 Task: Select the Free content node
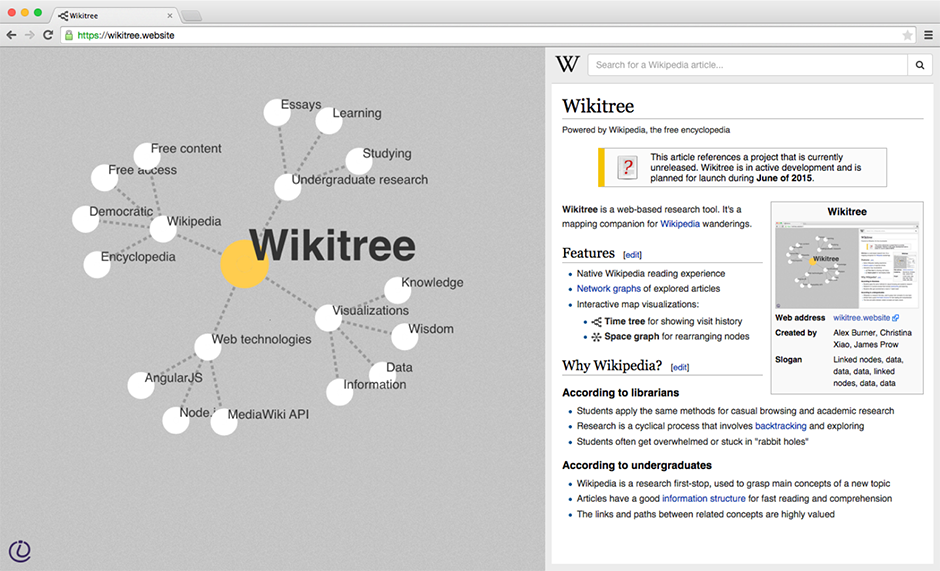(x=147, y=156)
